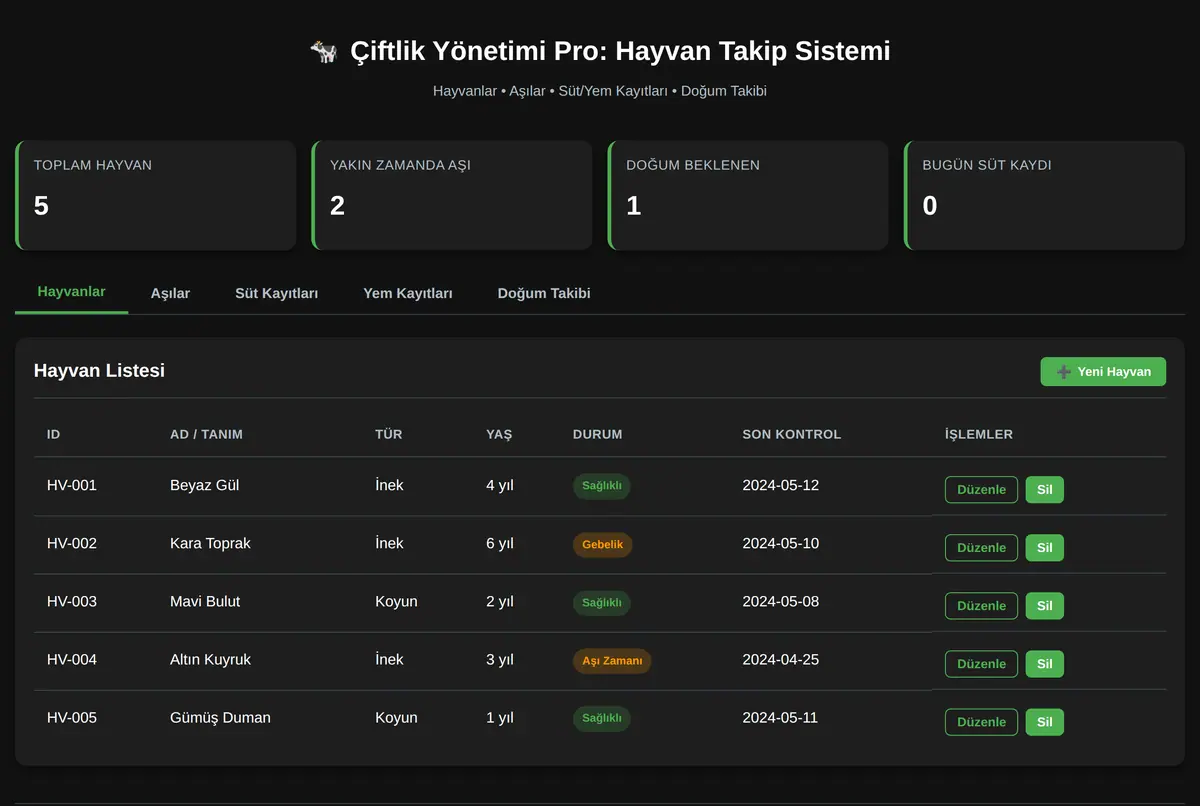This screenshot has width=1200, height=806.
Task: Show the Doğum Takibi tab
Action: click(x=544, y=293)
